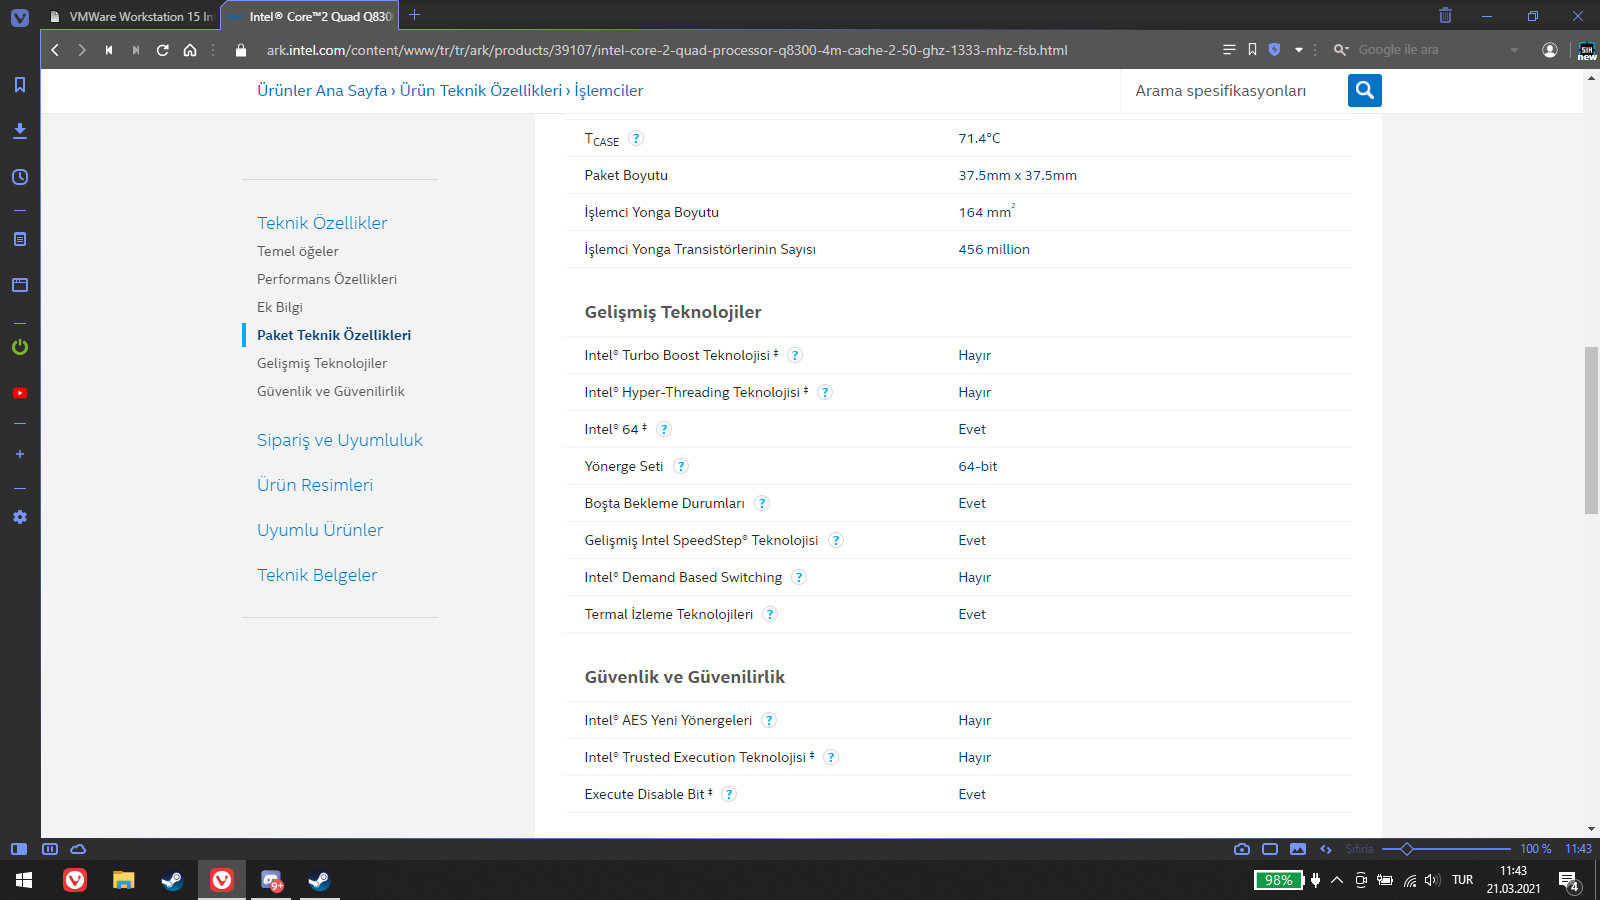The image size is (1600, 900).
Task: Open the İşlemciler breadcrumb link
Action: [x=609, y=90]
